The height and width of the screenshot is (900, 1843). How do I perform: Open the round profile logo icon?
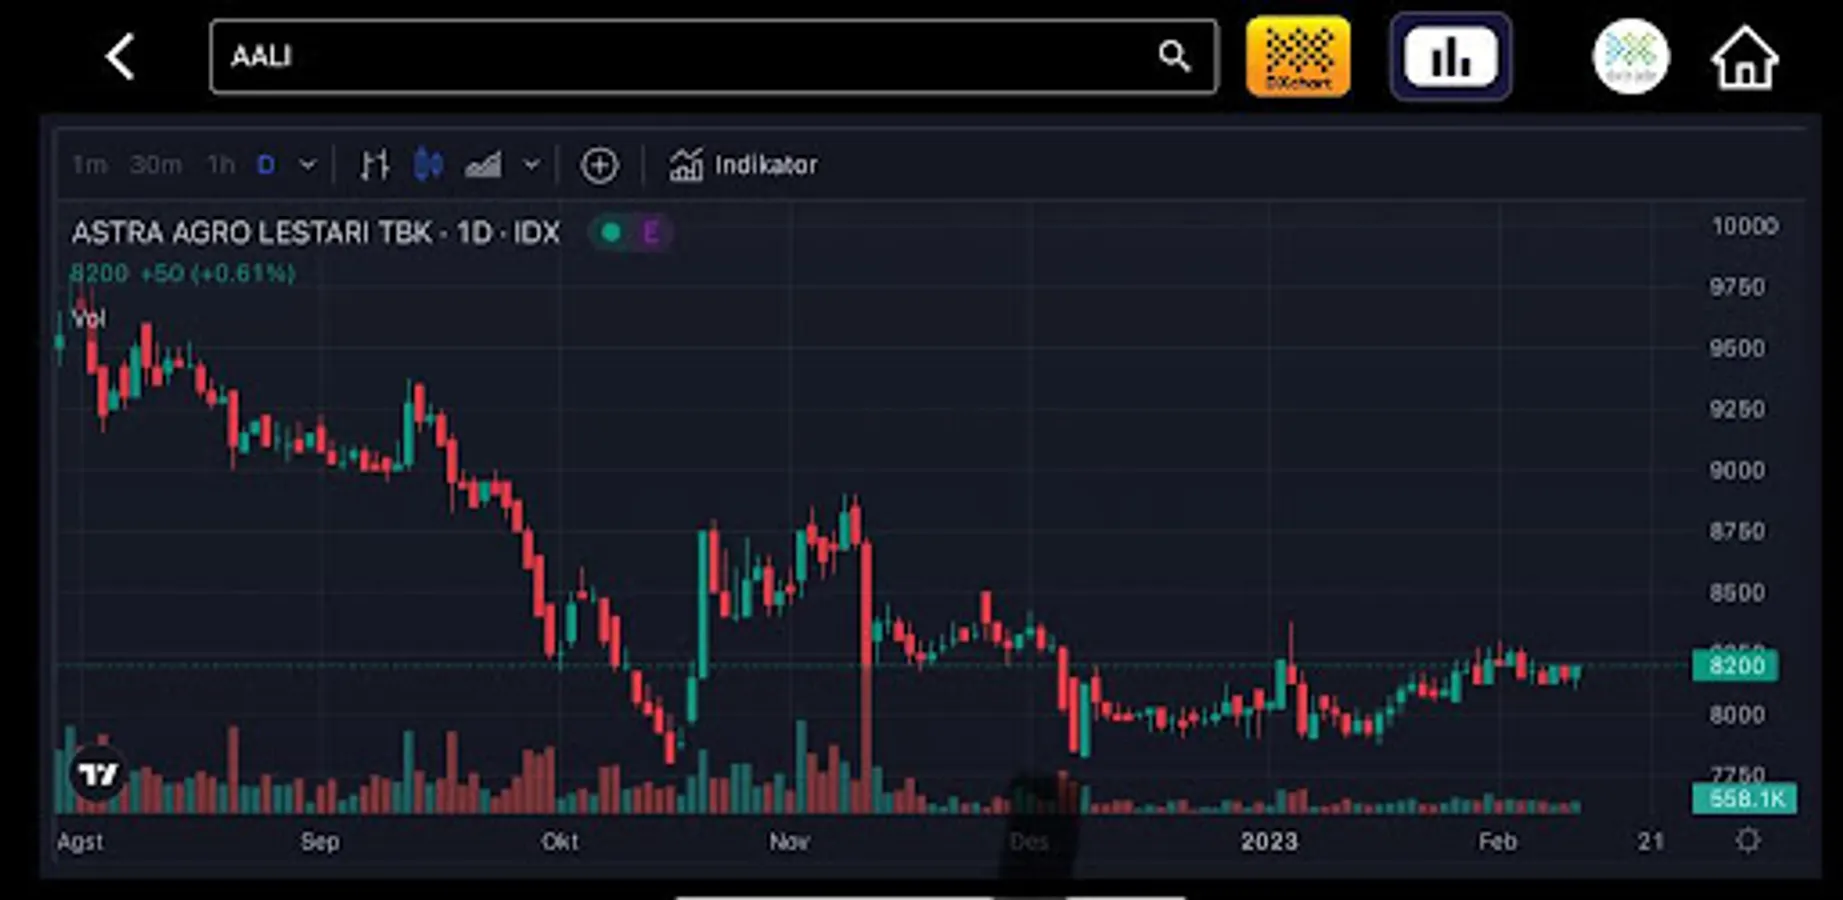coord(1630,57)
